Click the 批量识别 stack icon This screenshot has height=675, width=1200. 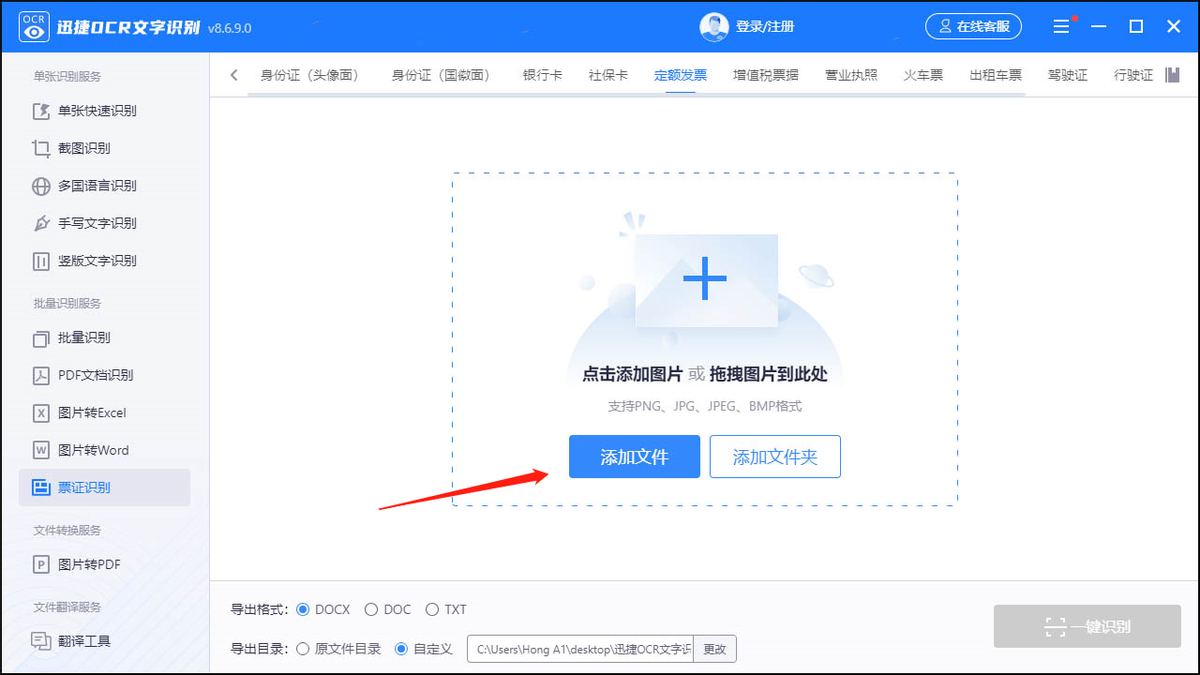(x=41, y=338)
